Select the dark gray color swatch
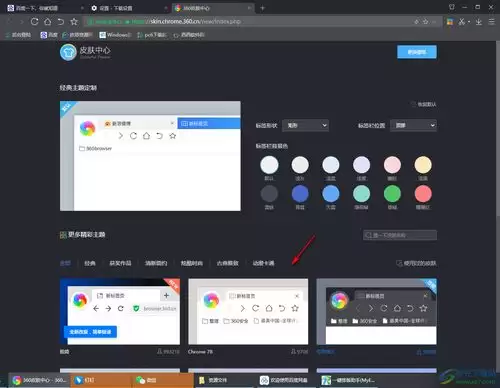 269,194
